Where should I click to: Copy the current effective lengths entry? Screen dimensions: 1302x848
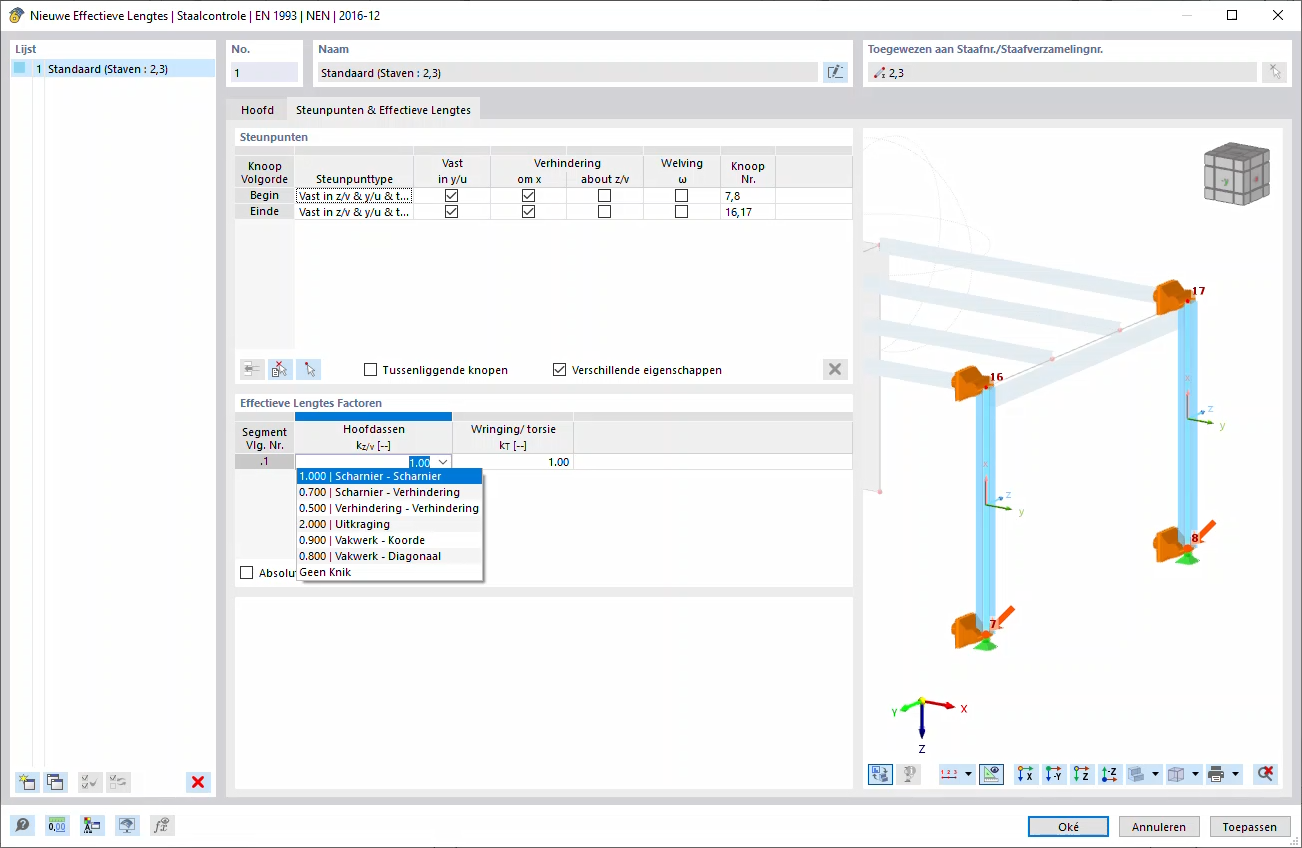point(57,781)
